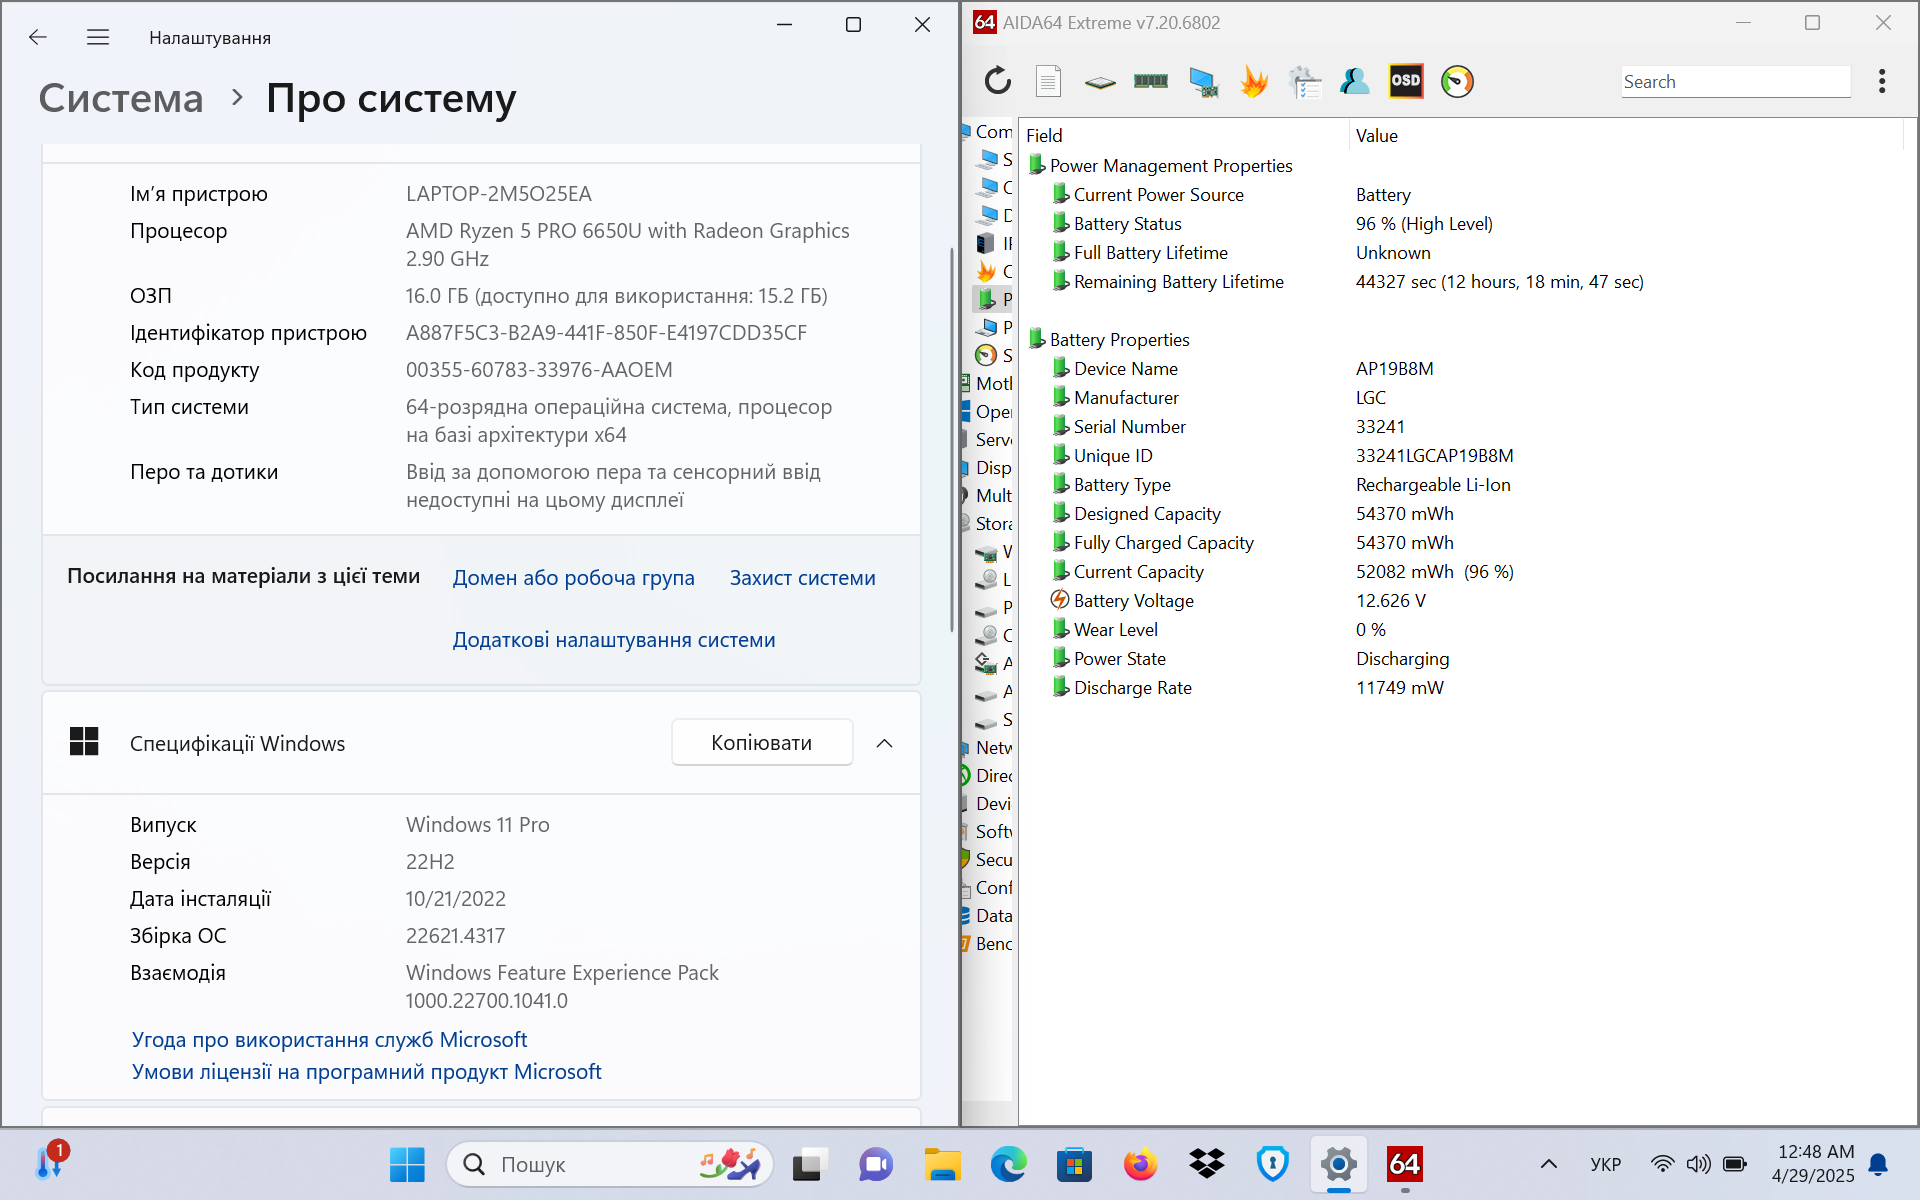This screenshot has width=1920, height=1200.
Task: Open Додаткові налаштування системи link
Action: (x=614, y=640)
